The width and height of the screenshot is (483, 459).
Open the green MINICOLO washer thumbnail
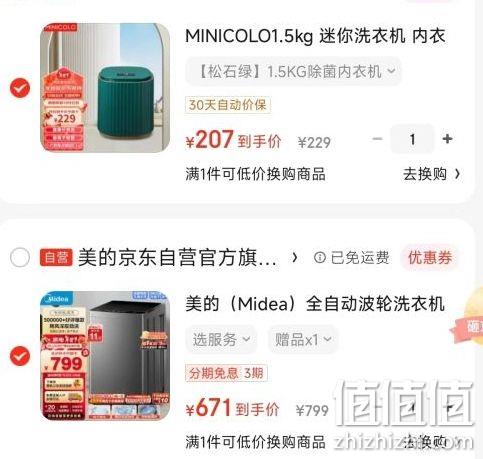click(x=105, y=88)
